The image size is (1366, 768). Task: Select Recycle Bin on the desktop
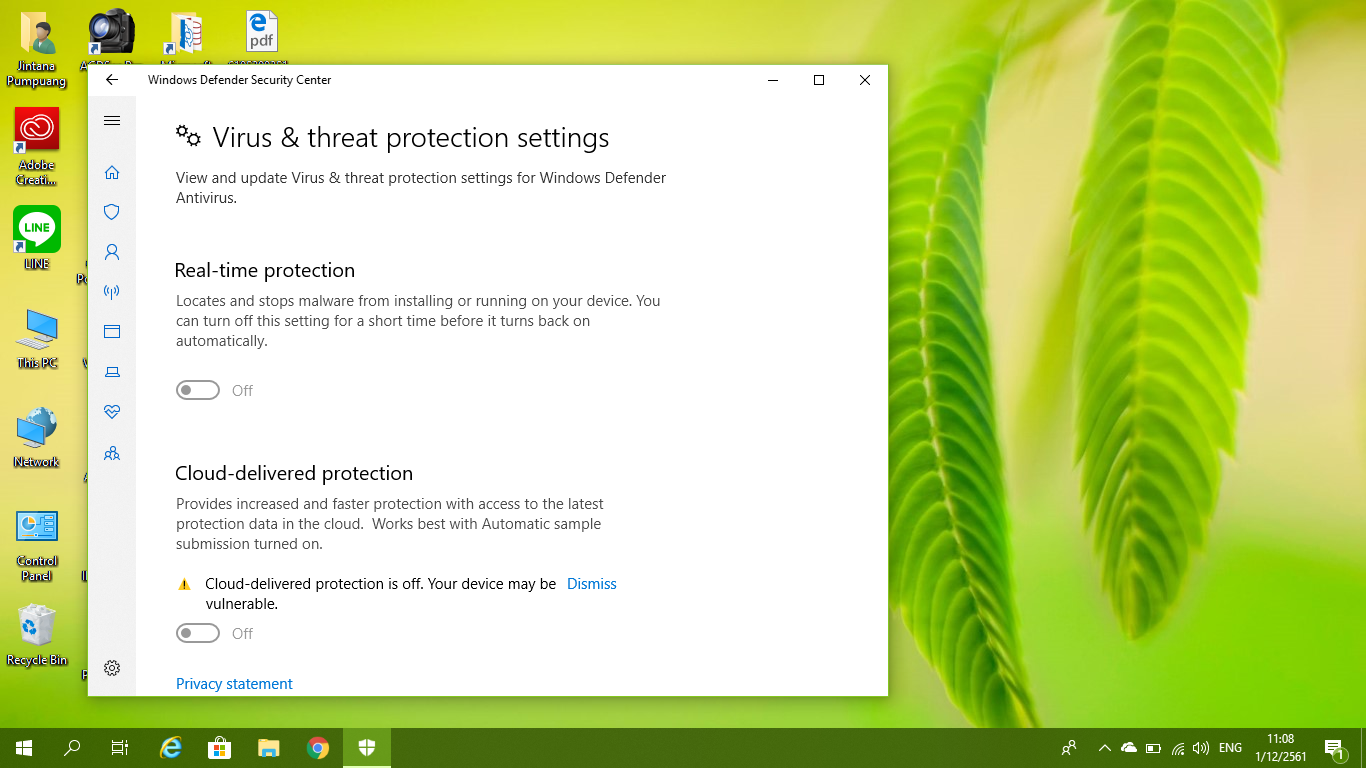pos(37,635)
